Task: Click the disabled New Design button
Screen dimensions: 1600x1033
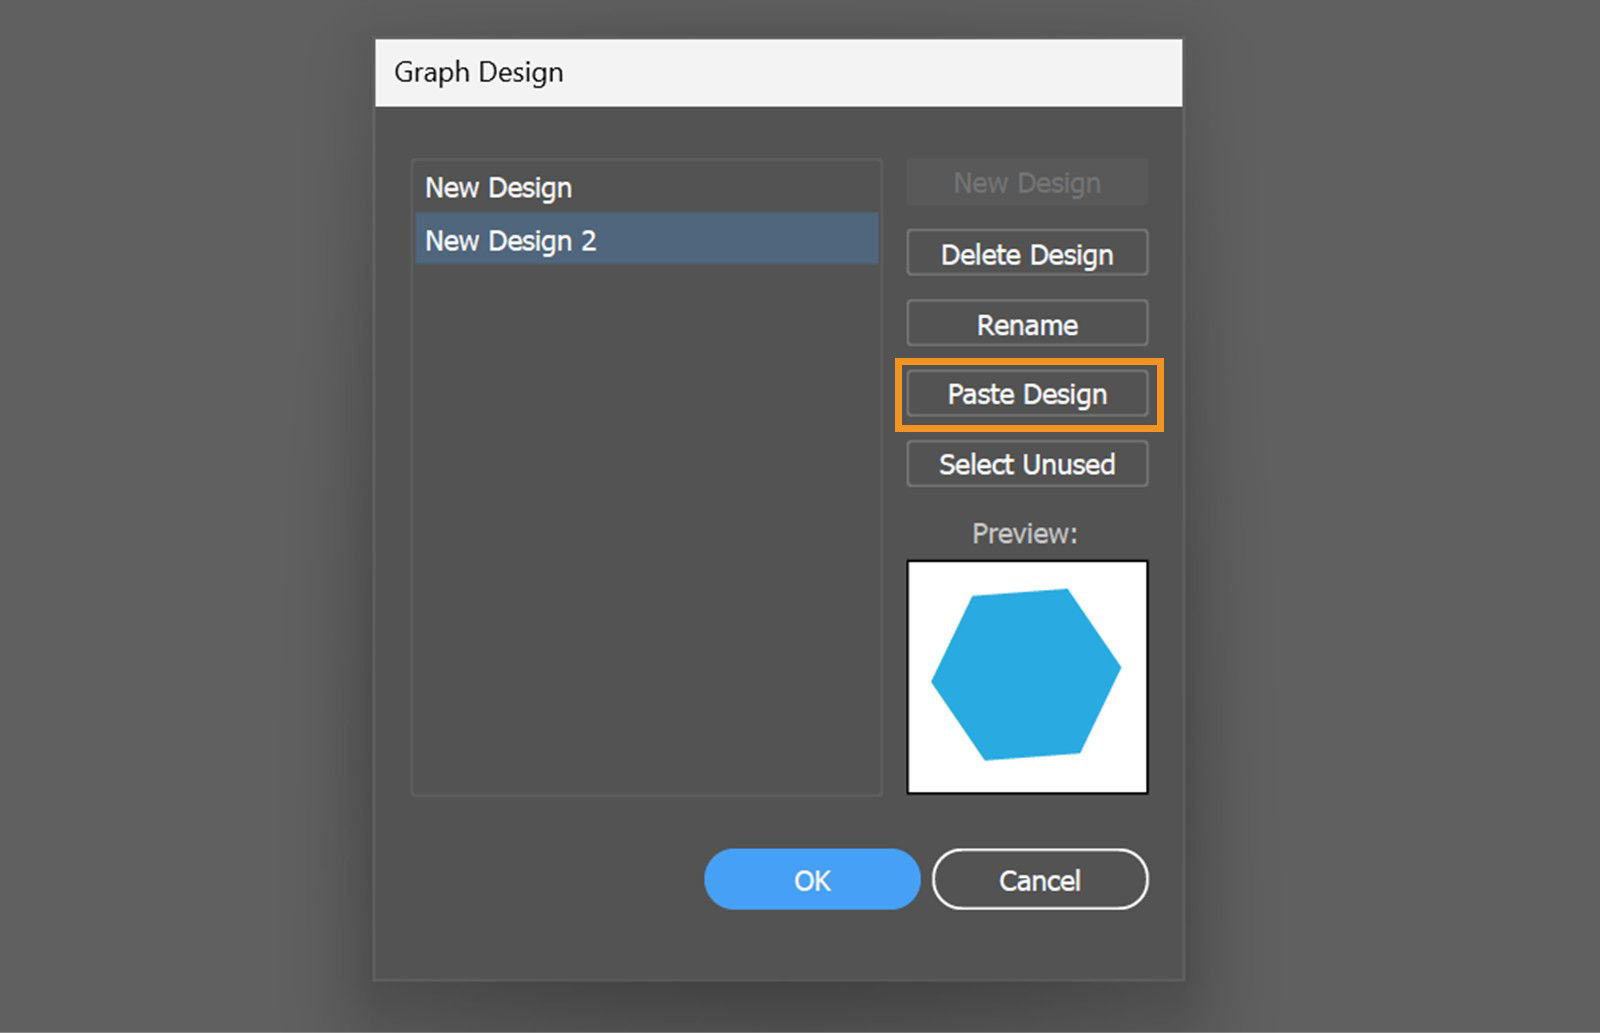Action: point(1026,182)
